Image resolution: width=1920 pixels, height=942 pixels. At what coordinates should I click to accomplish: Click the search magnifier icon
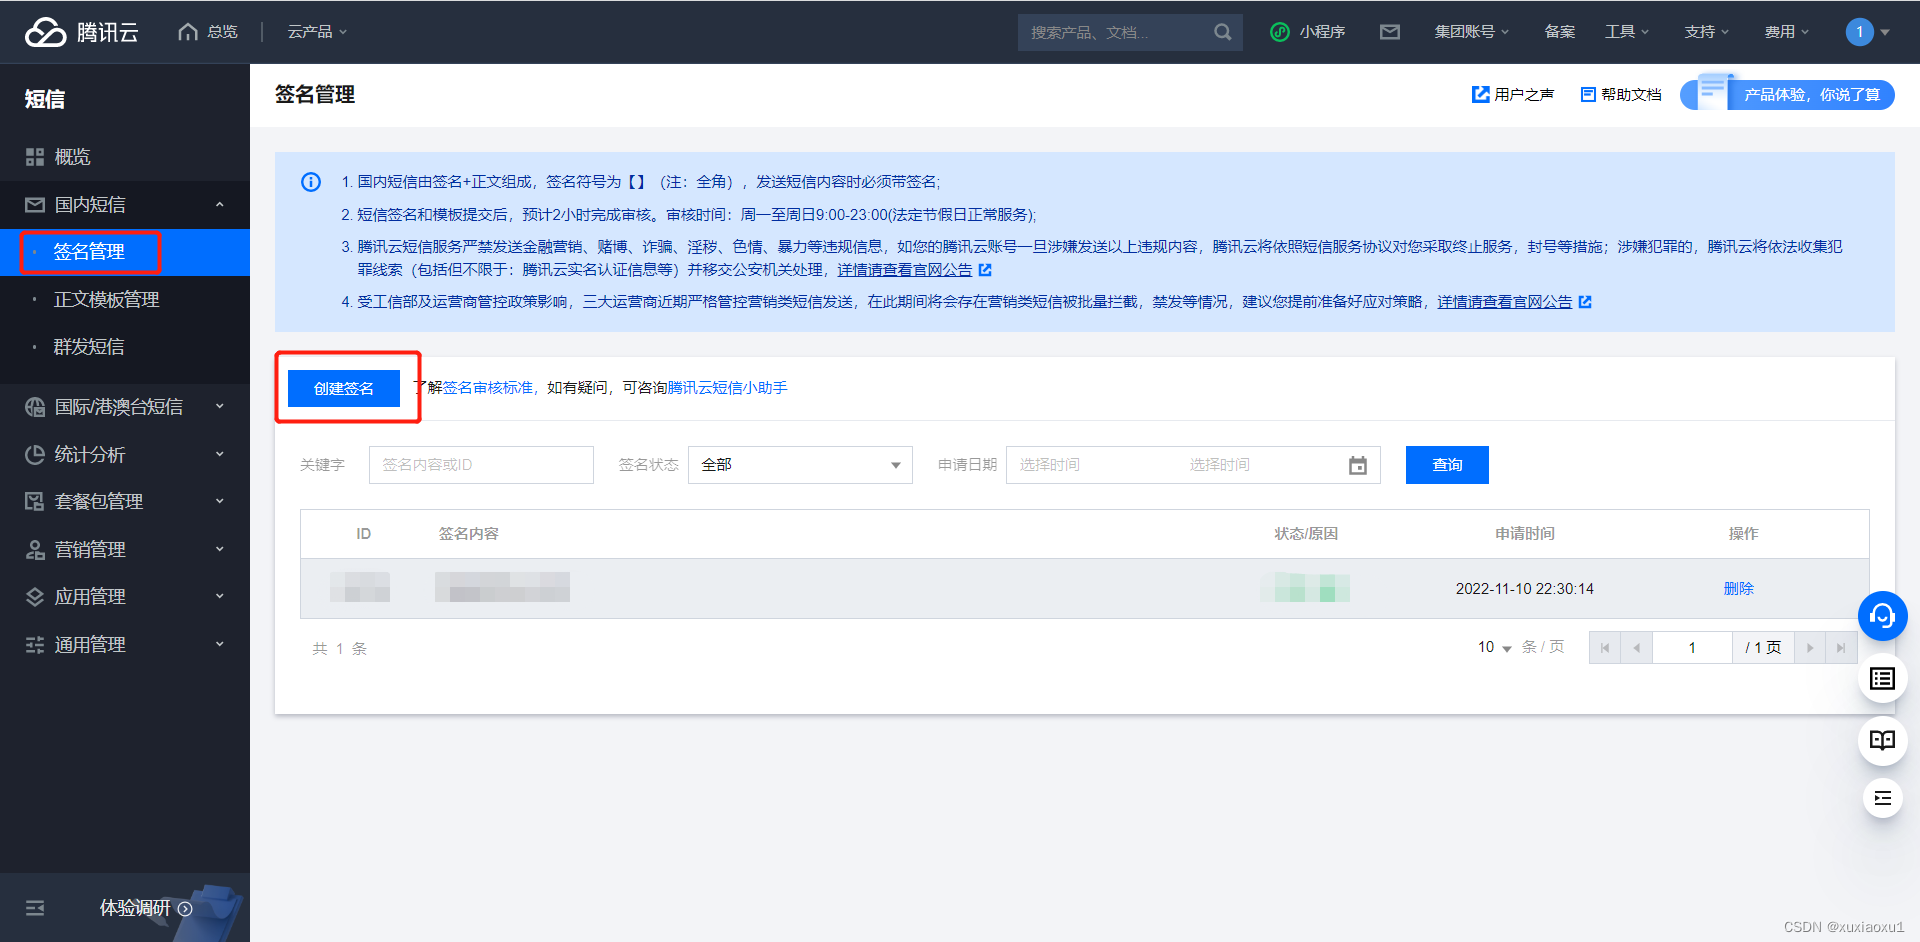1222,32
